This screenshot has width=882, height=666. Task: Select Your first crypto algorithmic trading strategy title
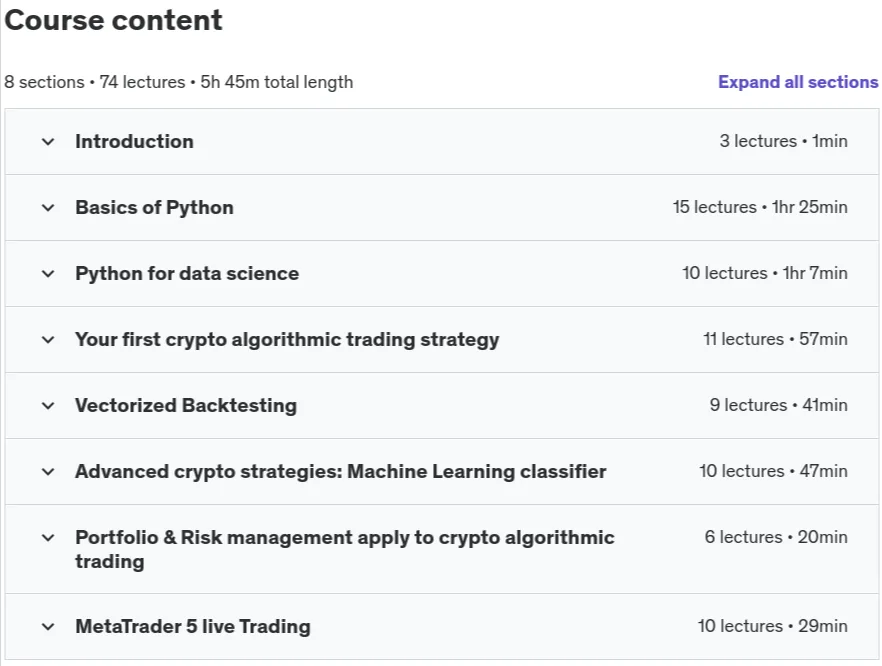(287, 340)
